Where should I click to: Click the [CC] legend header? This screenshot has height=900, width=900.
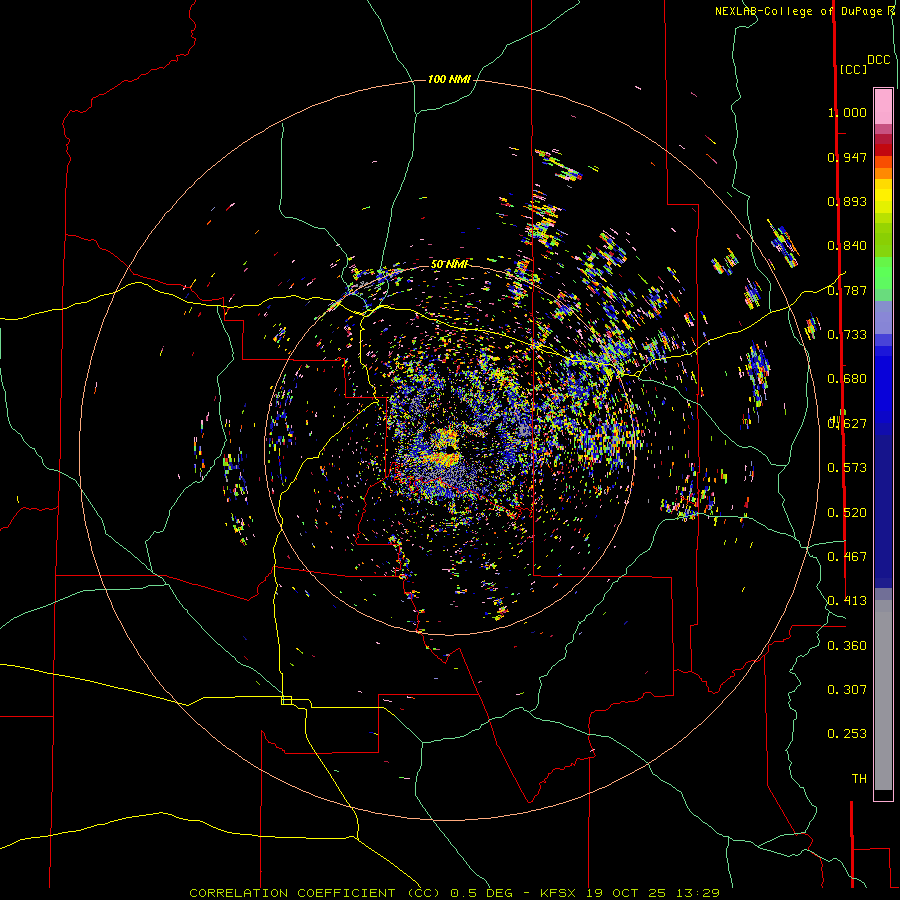pyautogui.click(x=853, y=69)
